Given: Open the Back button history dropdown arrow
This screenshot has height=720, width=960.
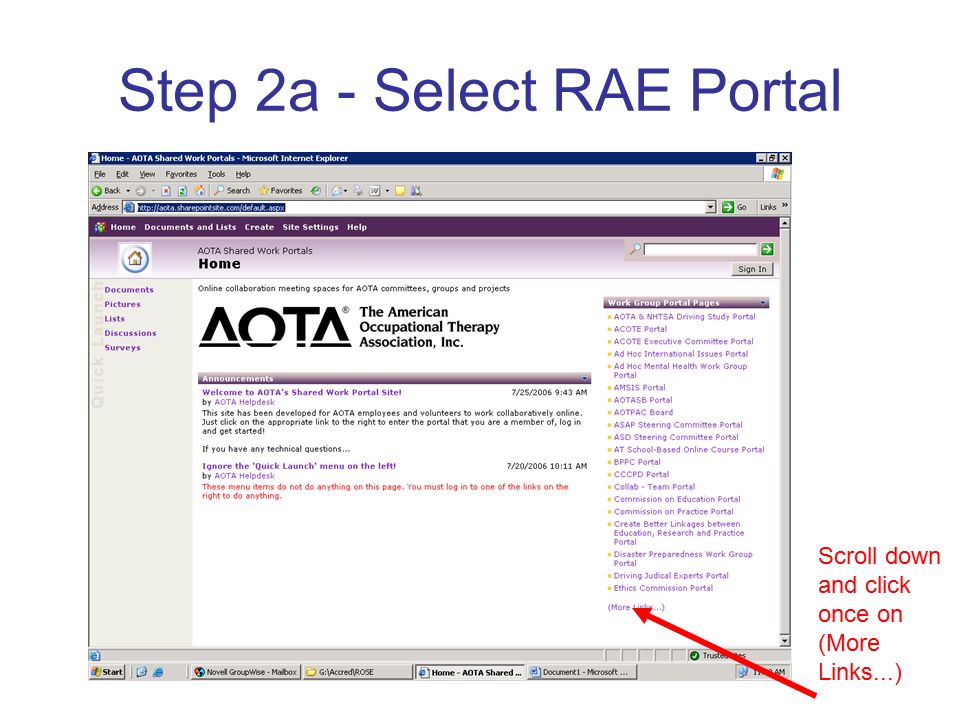Looking at the screenshot, I should [128, 190].
